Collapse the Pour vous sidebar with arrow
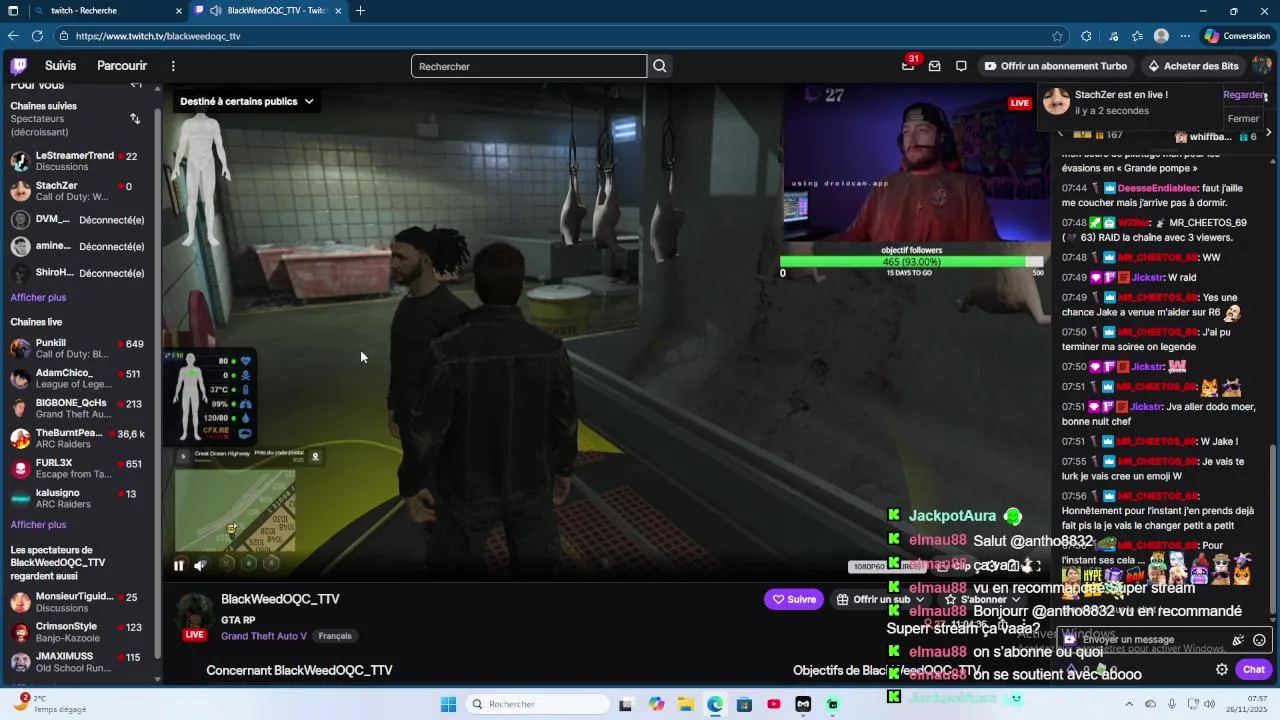This screenshot has height=720, width=1280. [136, 85]
